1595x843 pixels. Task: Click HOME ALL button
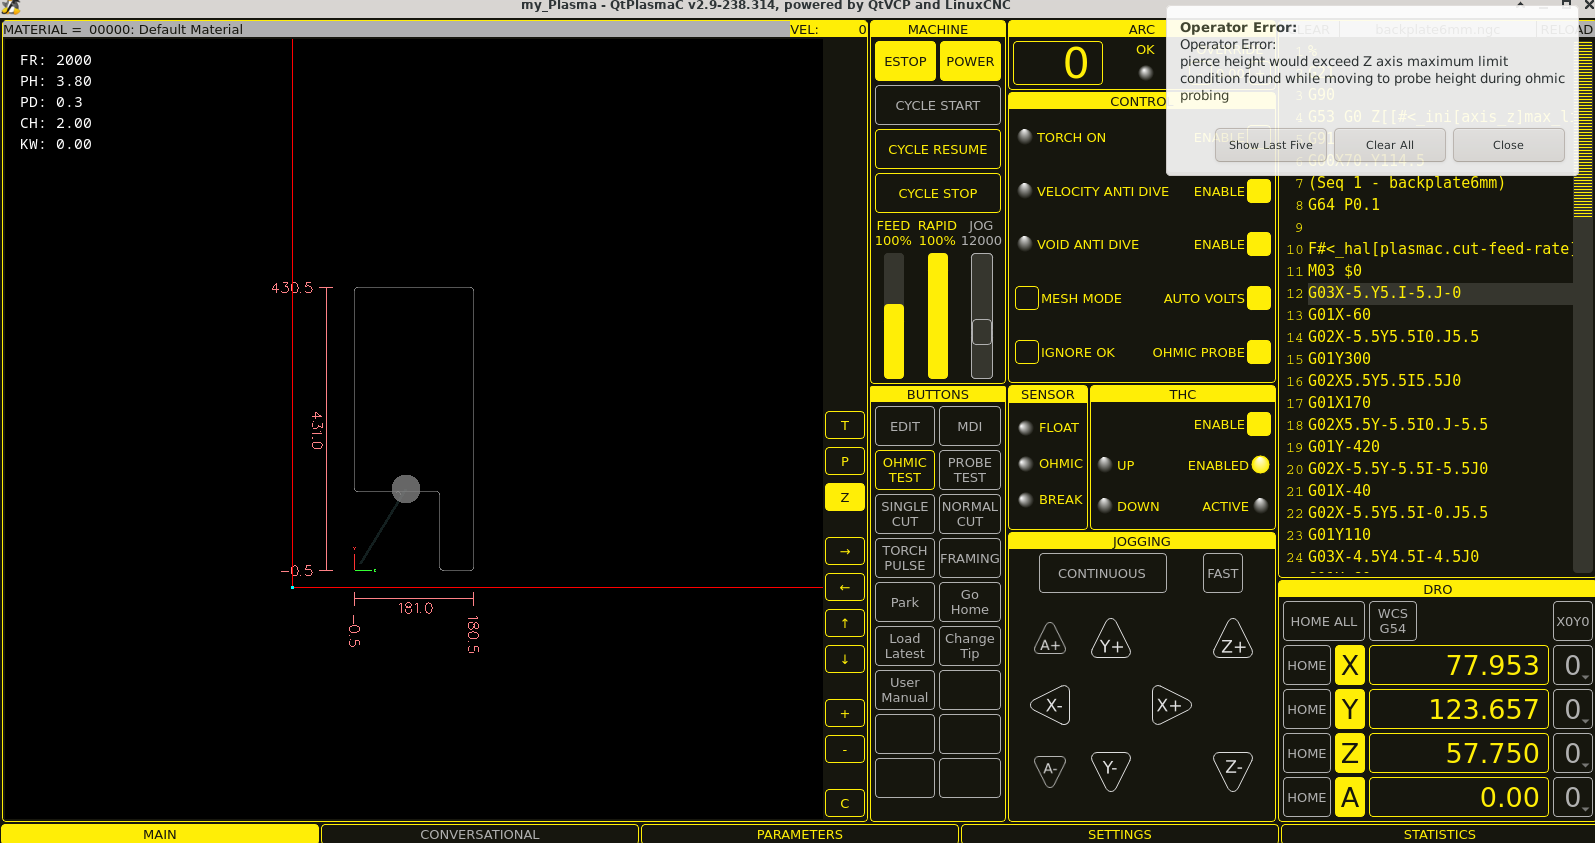1324,621
